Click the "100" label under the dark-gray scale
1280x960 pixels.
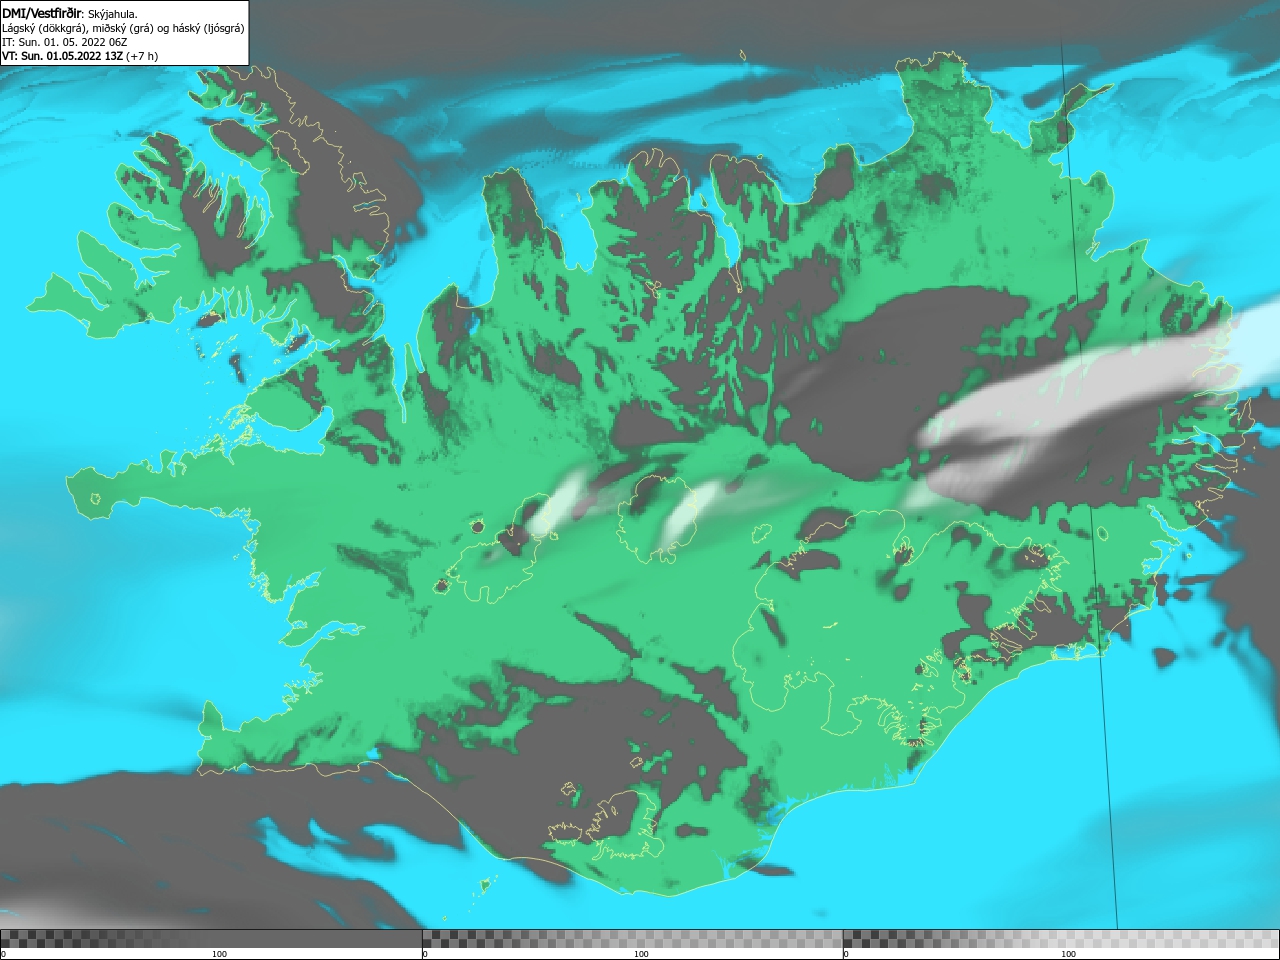219,954
